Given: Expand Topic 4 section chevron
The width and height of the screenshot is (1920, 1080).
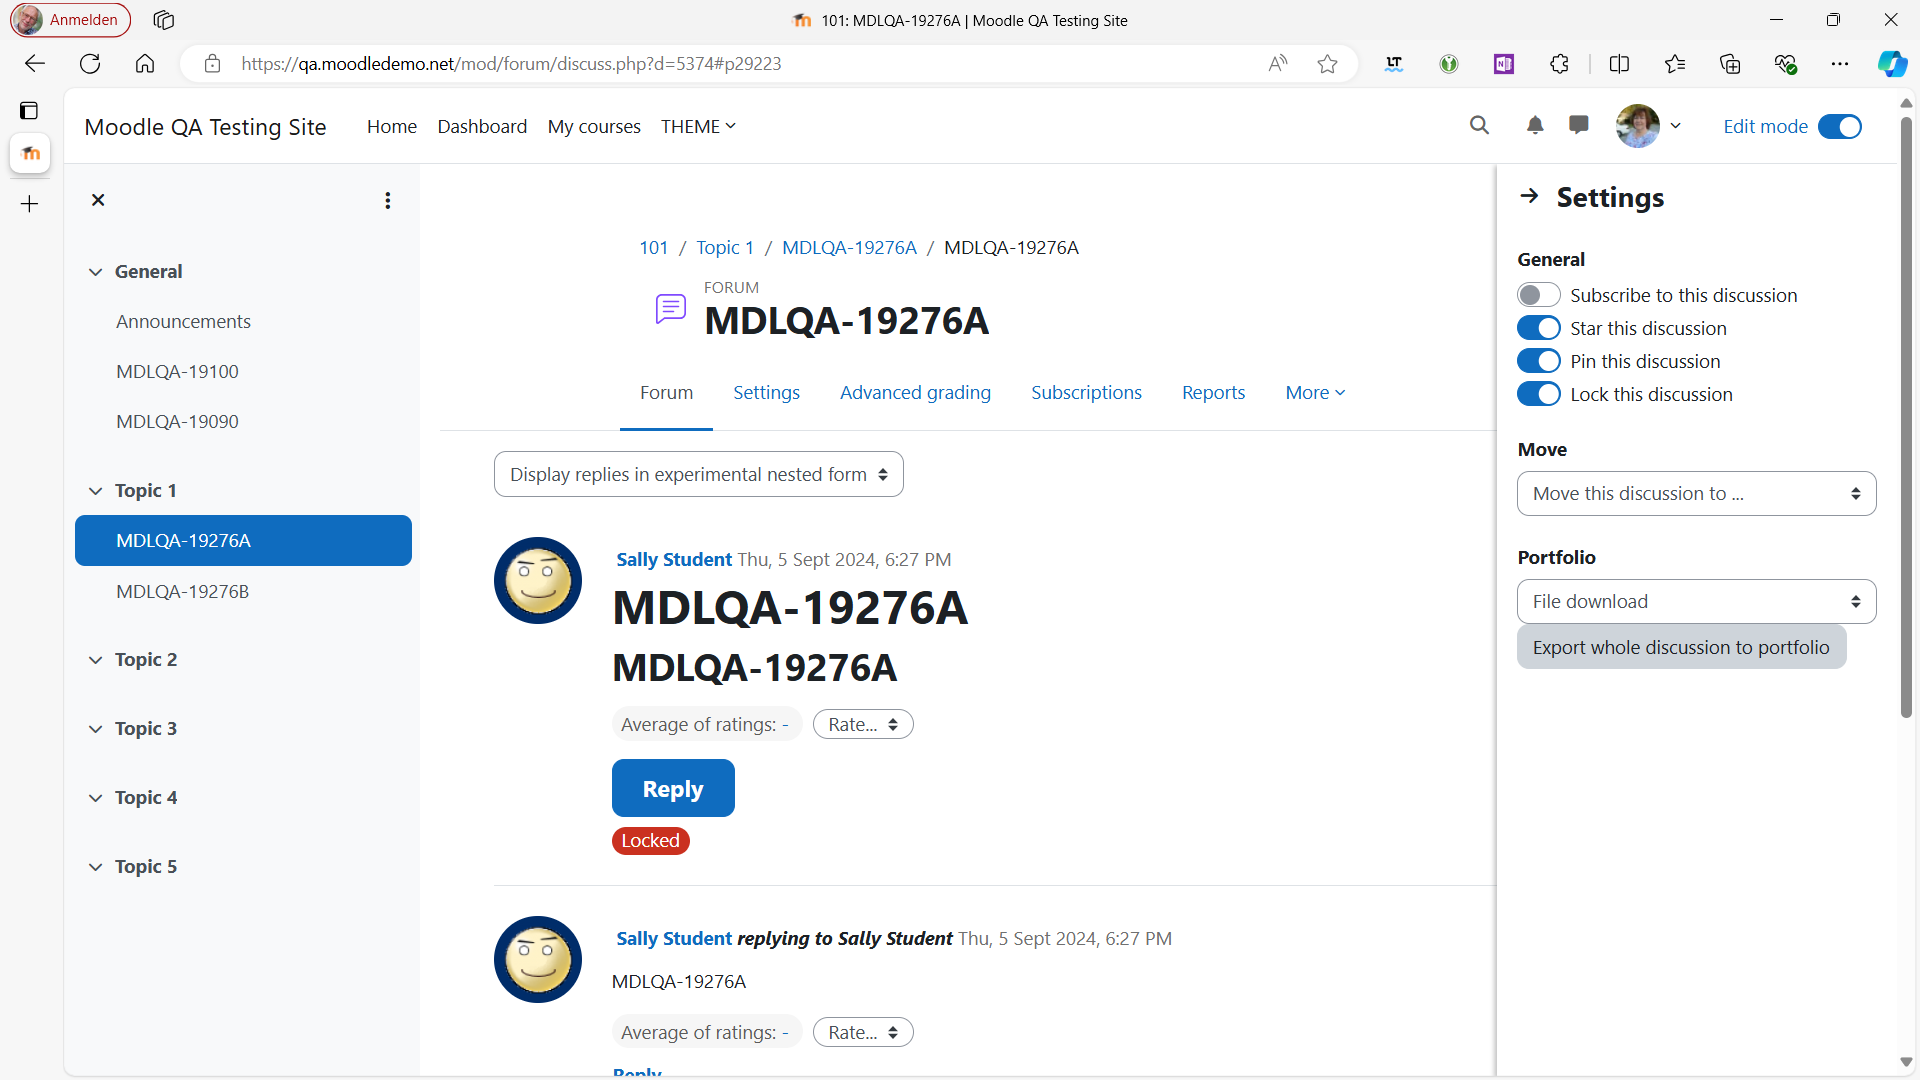Looking at the screenshot, I should coord(95,798).
